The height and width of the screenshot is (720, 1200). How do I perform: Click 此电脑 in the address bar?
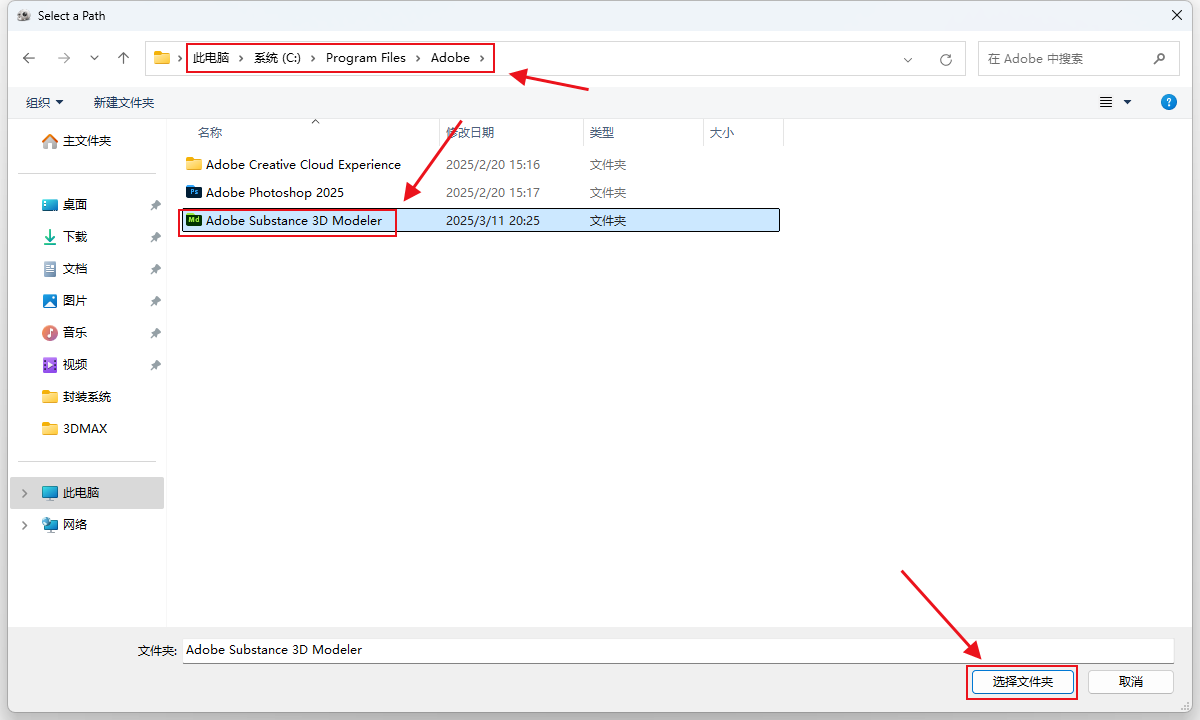(x=211, y=58)
